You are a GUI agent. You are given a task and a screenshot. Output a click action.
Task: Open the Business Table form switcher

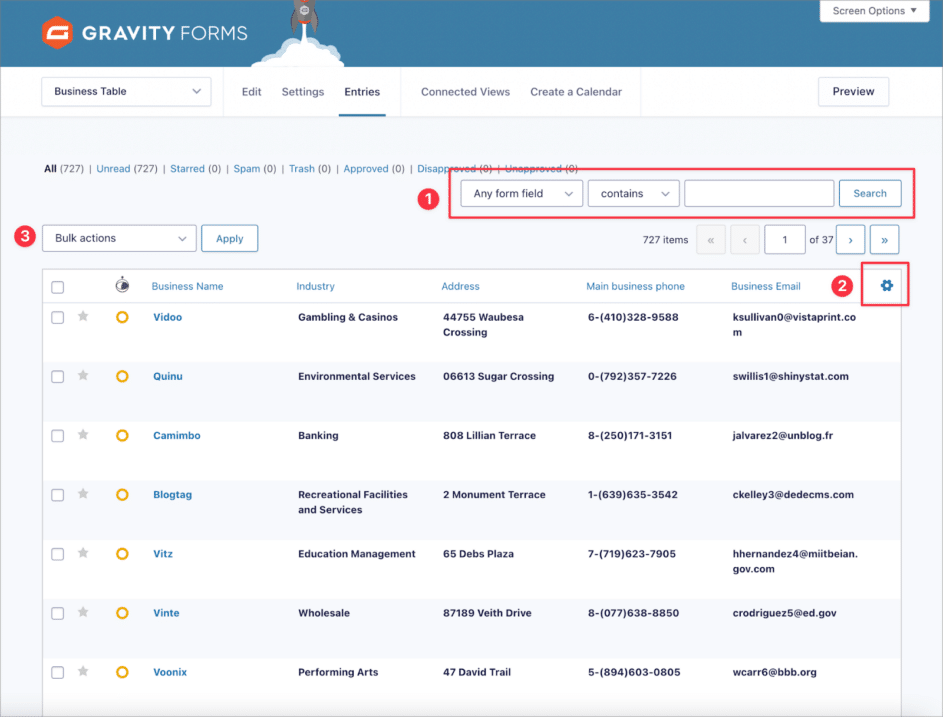pos(126,91)
